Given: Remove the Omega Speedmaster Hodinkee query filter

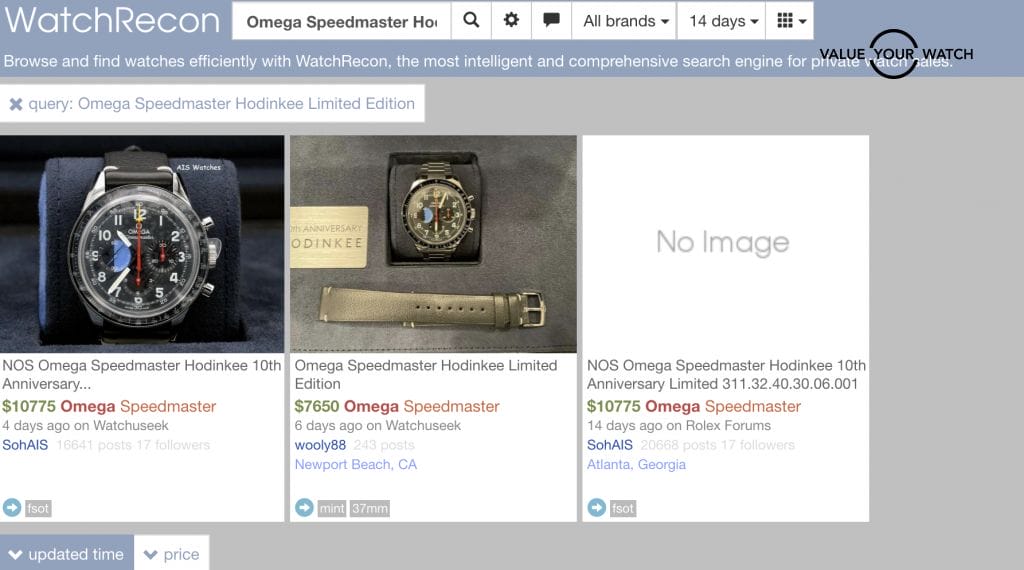Looking at the screenshot, I should point(16,104).
